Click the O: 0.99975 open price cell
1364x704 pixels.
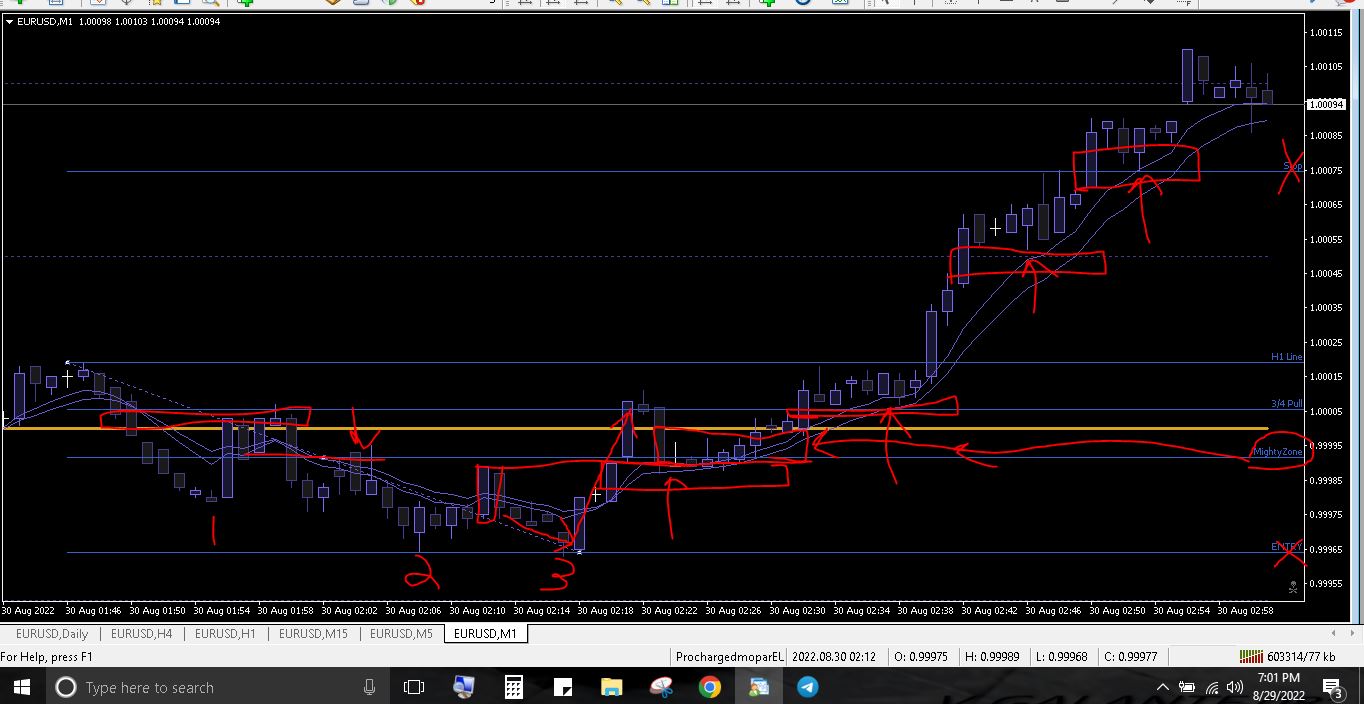point(921,656)
